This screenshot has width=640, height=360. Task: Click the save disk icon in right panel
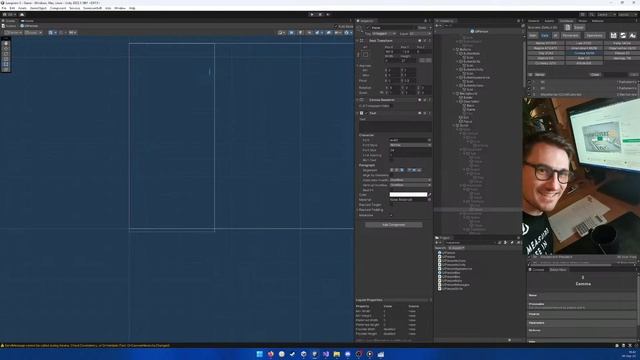click(613, 36)
